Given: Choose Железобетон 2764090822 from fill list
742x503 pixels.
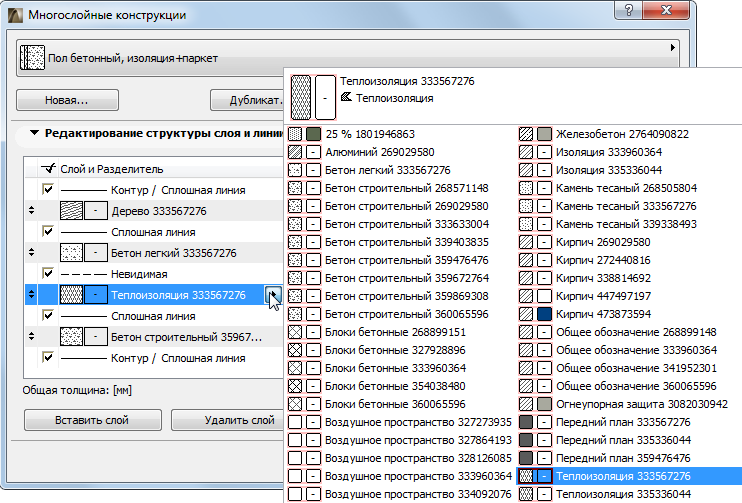Looking at the screenshot, I should coord(622,134).
